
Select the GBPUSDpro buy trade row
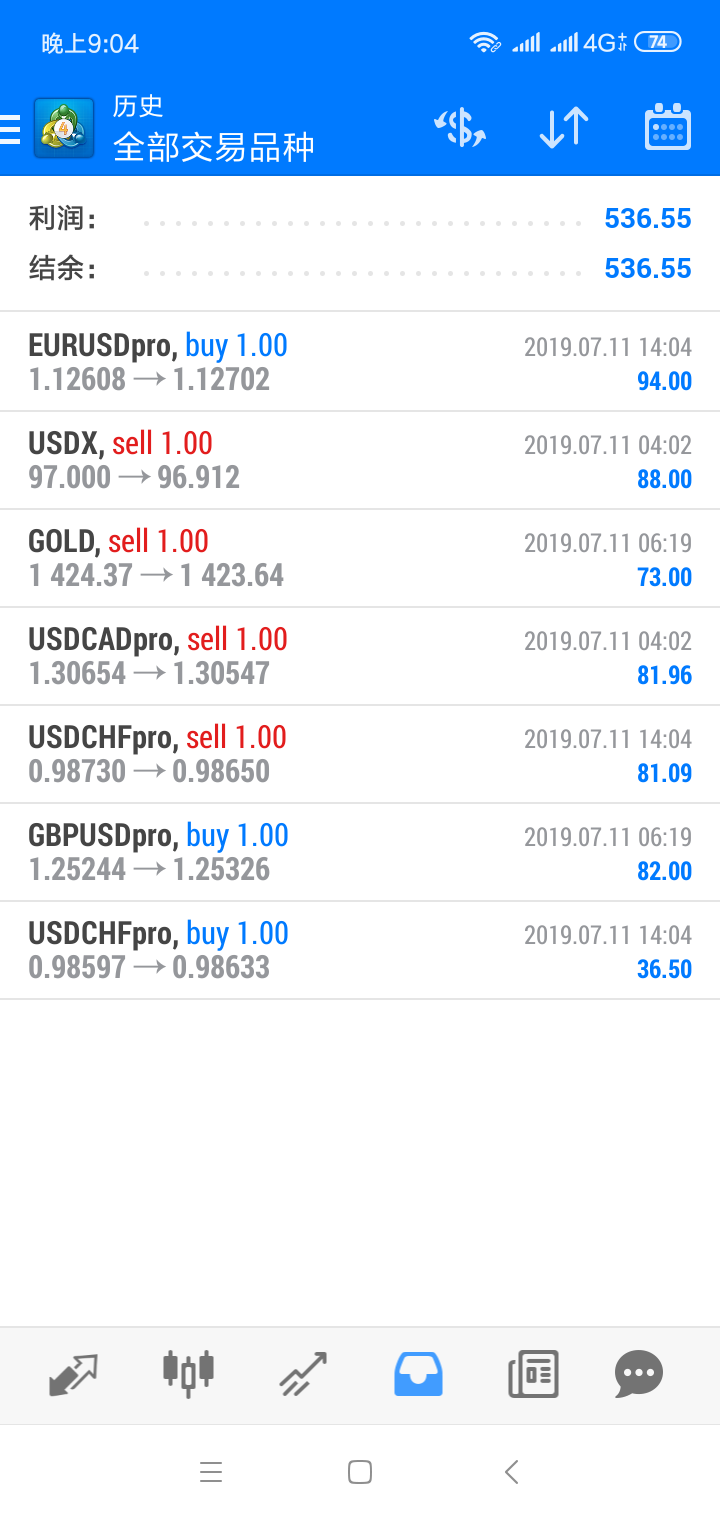[x=360, y=852]
